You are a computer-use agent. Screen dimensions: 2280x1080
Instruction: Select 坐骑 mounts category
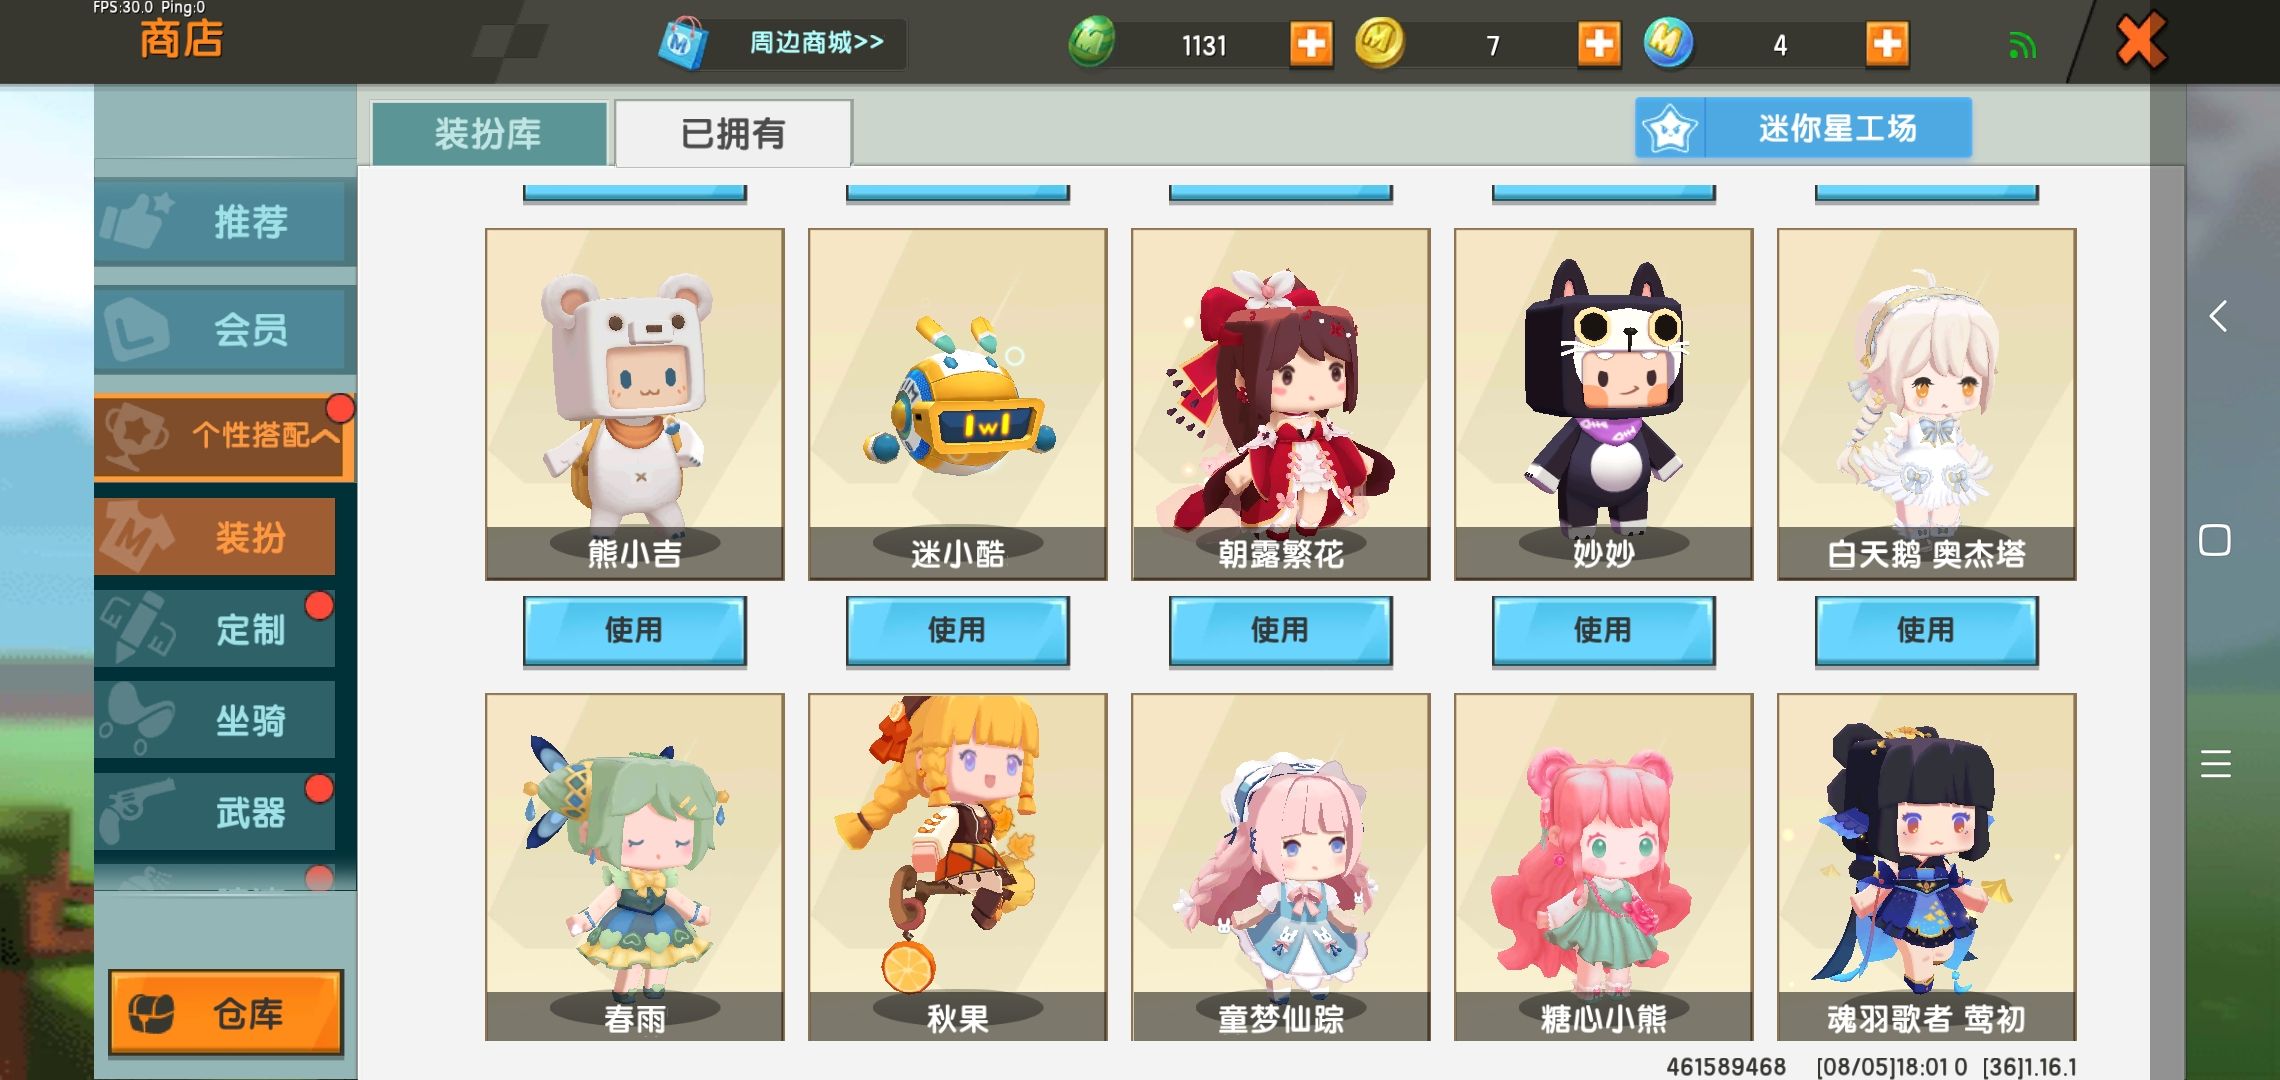coord(215,720)
